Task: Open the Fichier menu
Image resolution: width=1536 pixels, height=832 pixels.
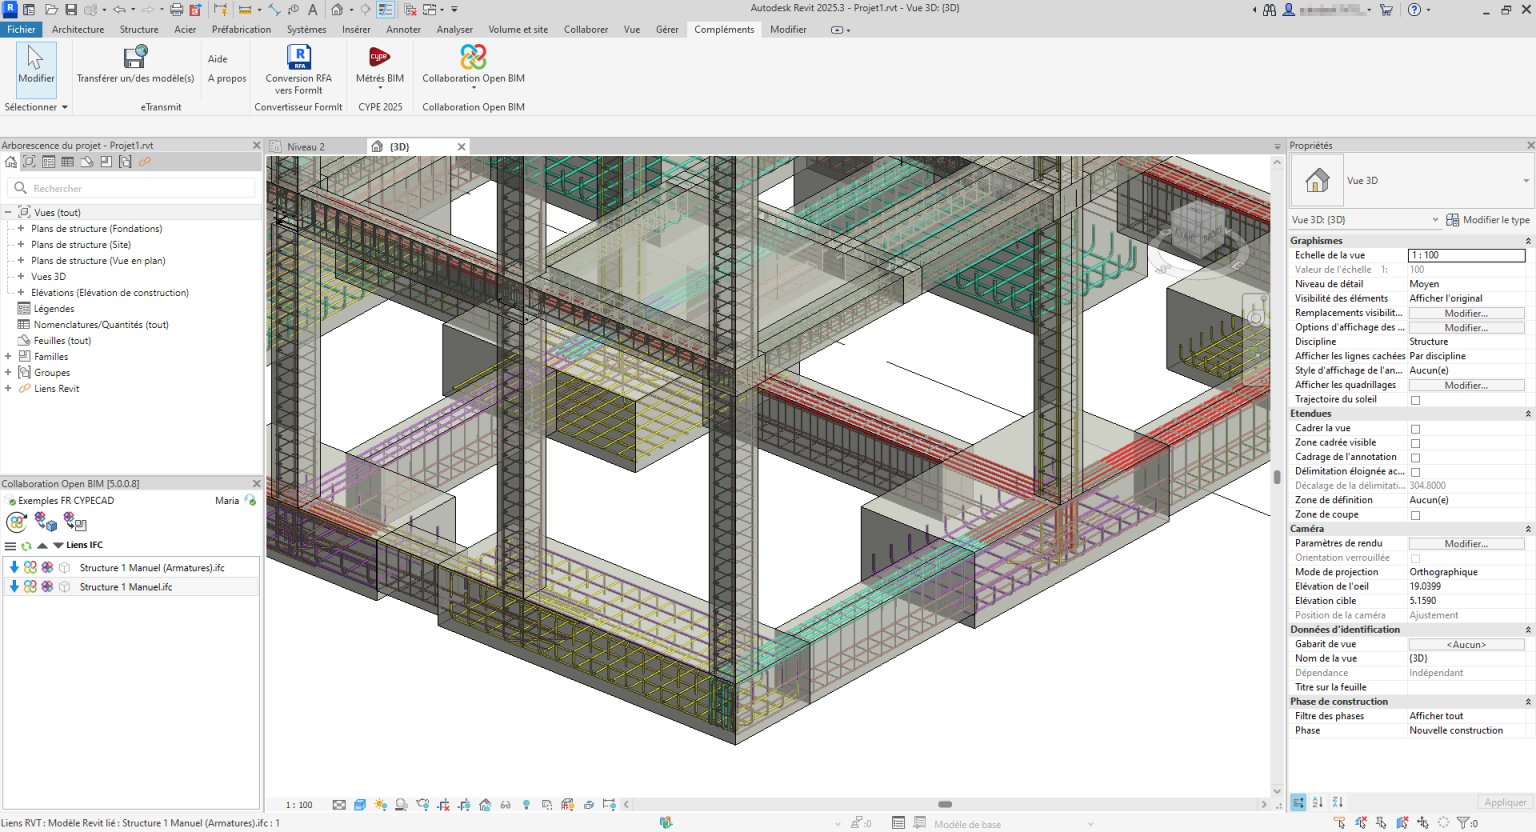Action: pyautogui.click(x=21, y=29)
